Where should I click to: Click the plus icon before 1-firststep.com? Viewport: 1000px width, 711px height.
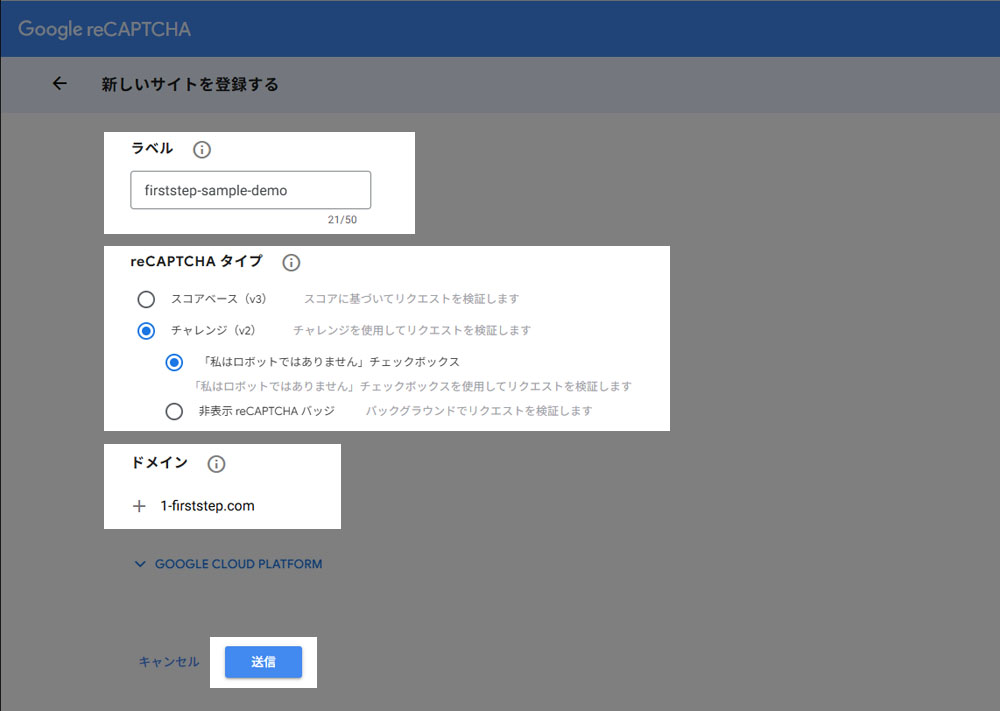(139, 506)
